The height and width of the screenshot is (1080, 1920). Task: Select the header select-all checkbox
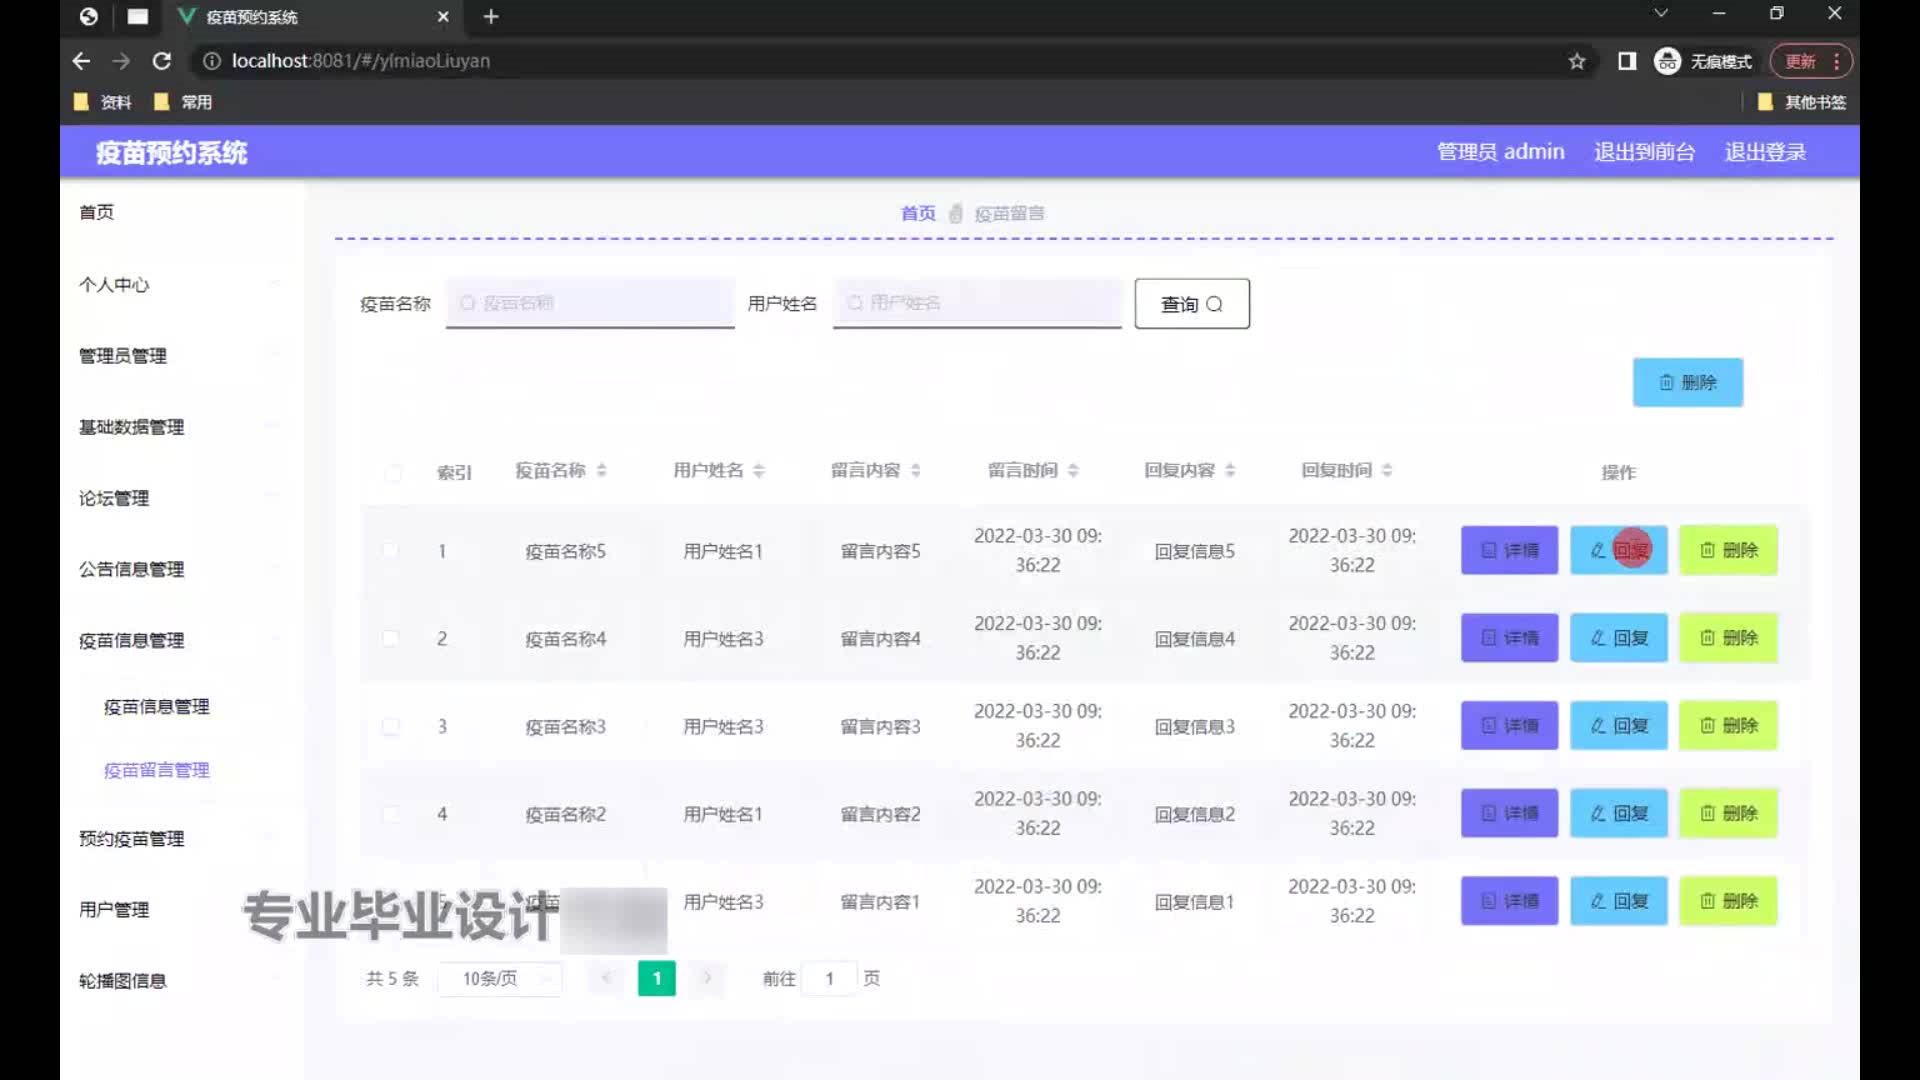393,472
